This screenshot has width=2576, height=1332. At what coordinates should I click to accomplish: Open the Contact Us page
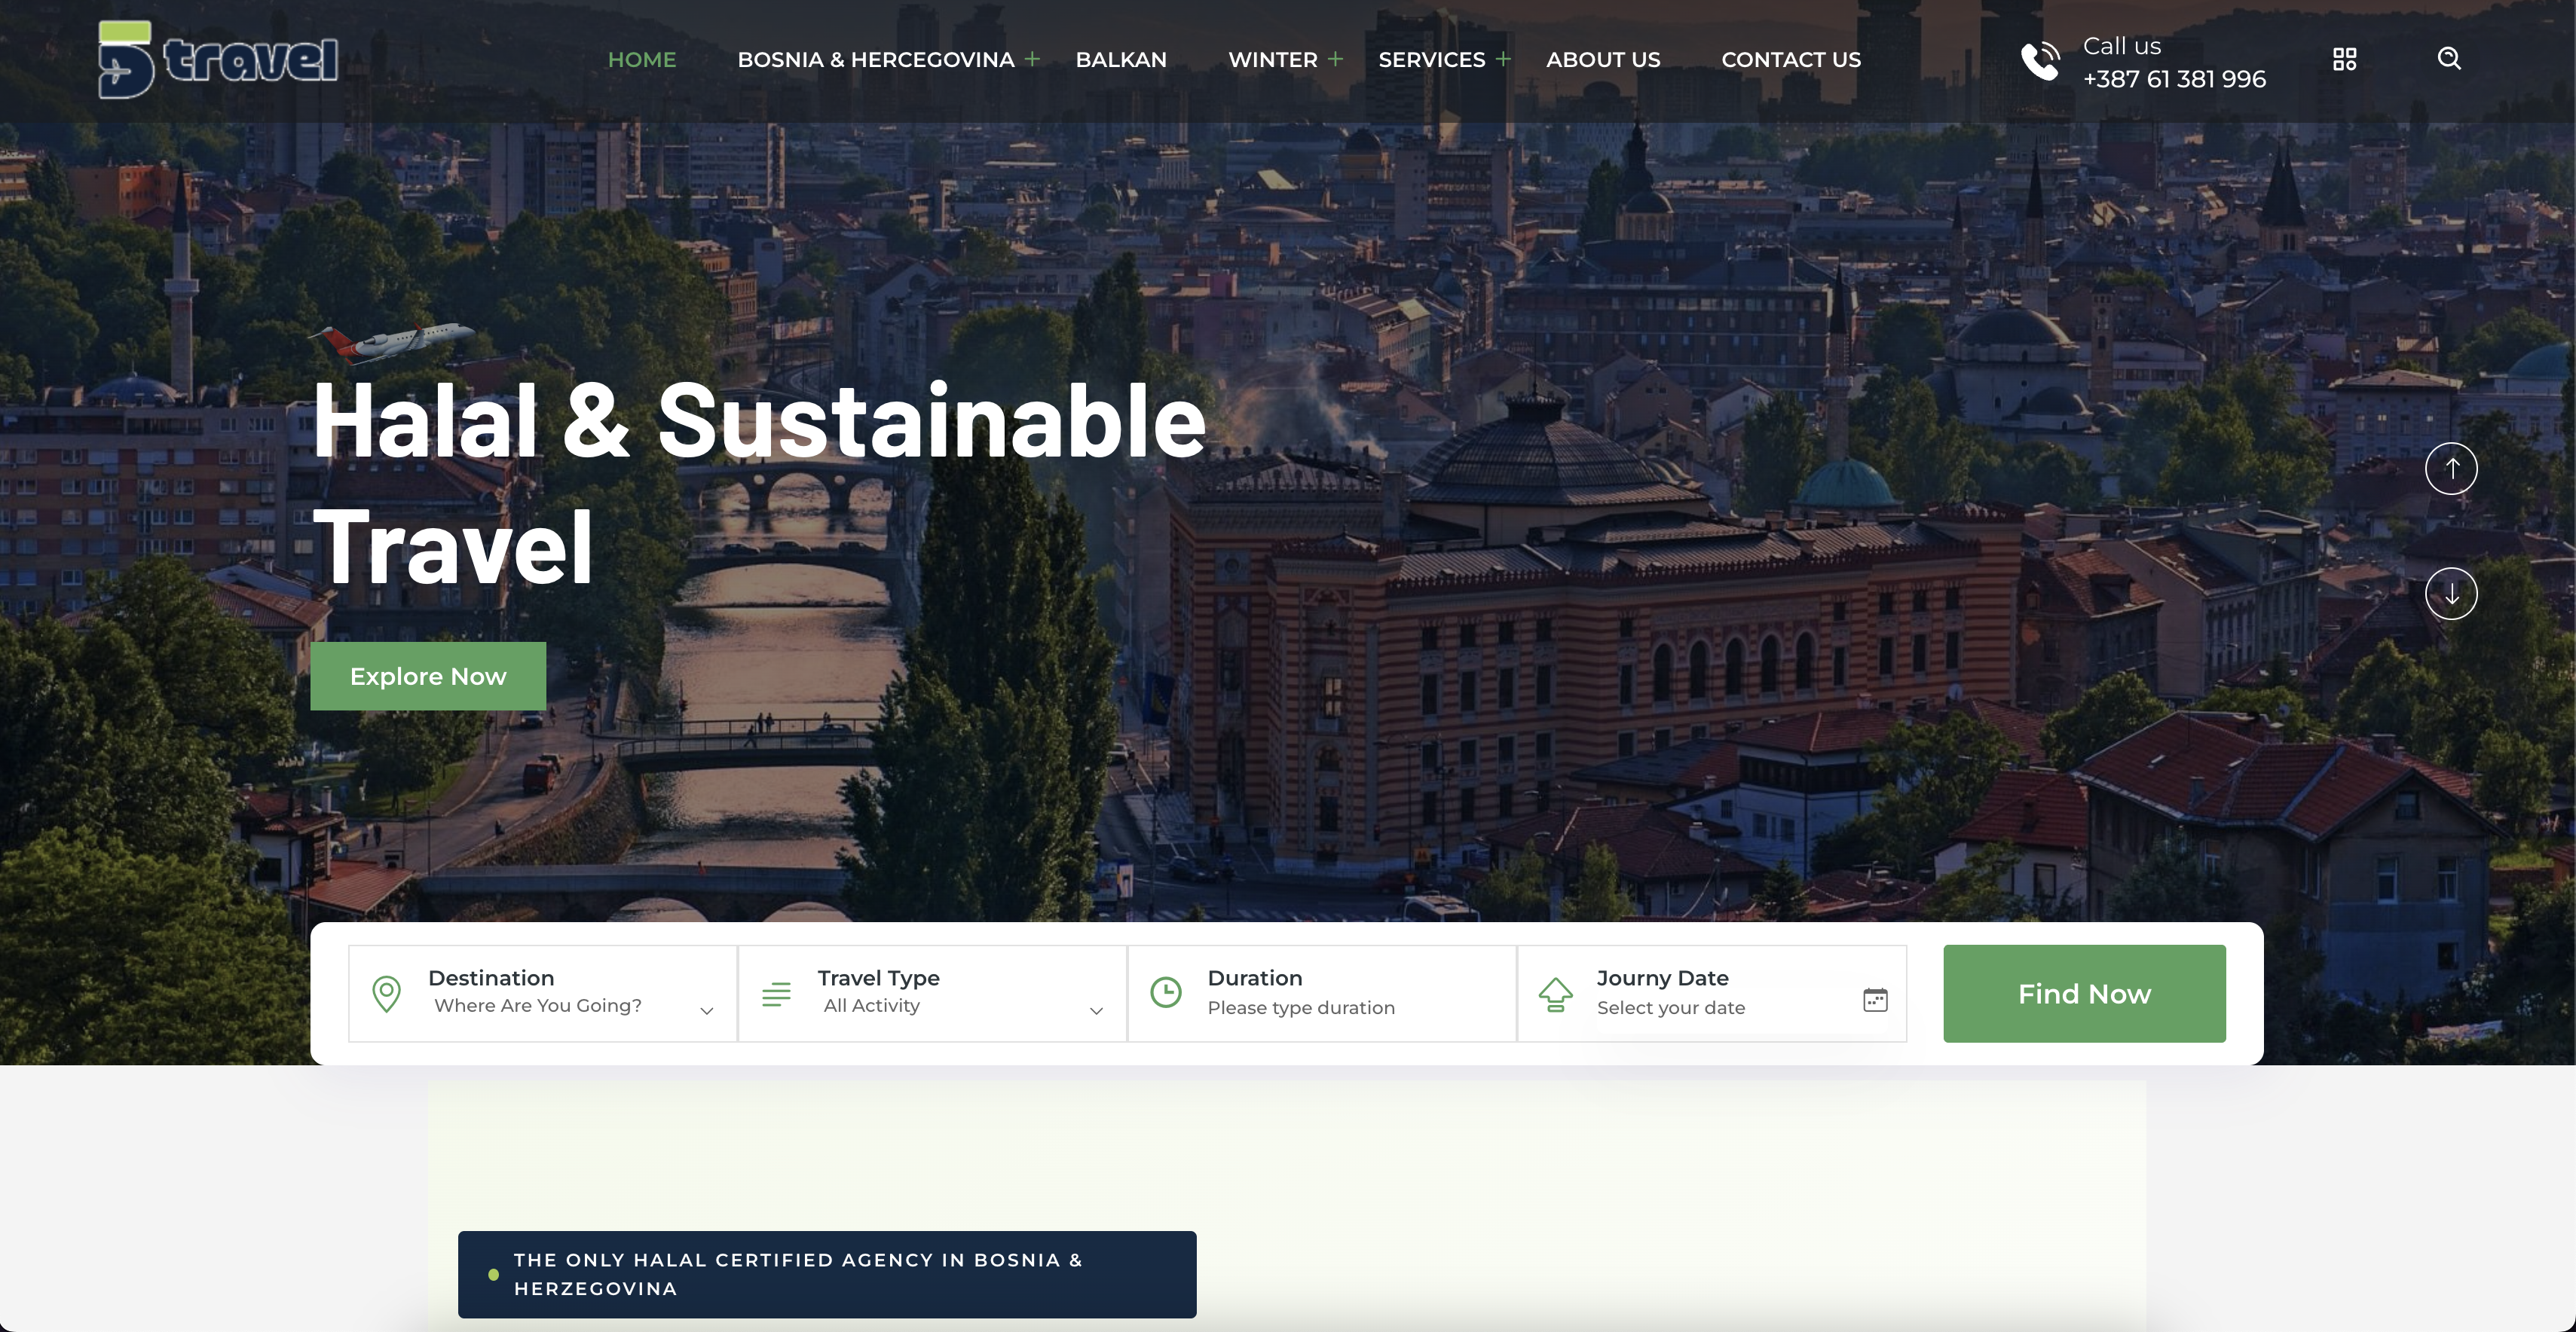point(1791,60)
